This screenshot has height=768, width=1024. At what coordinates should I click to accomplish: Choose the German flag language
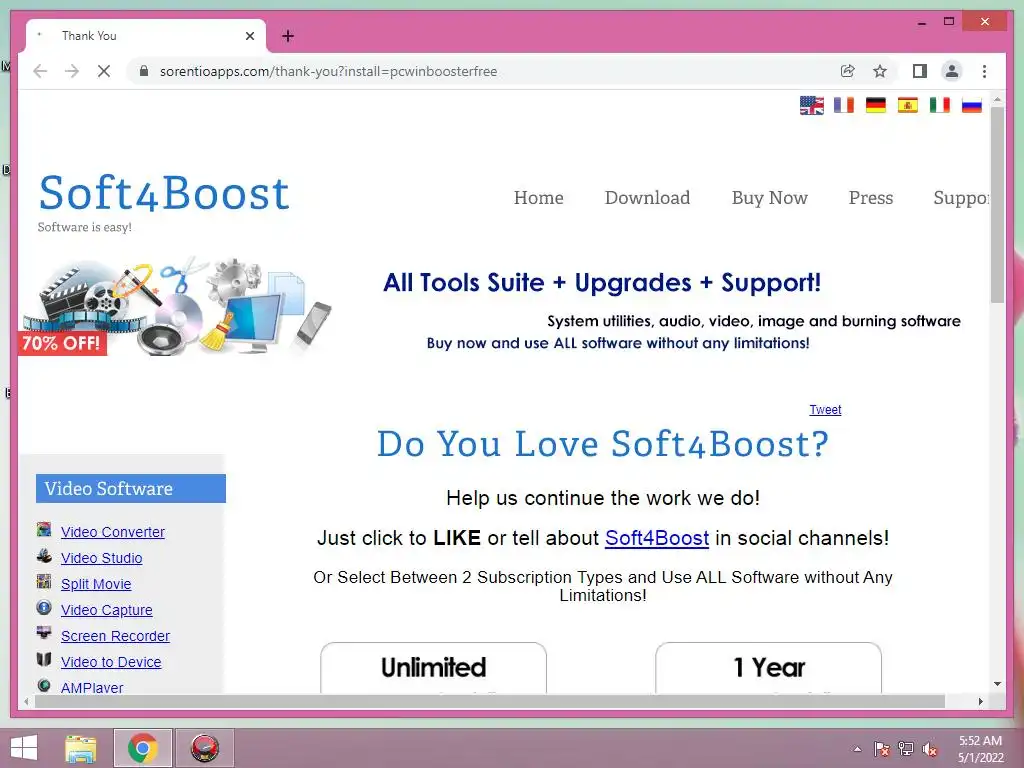(x=876, y=105)
